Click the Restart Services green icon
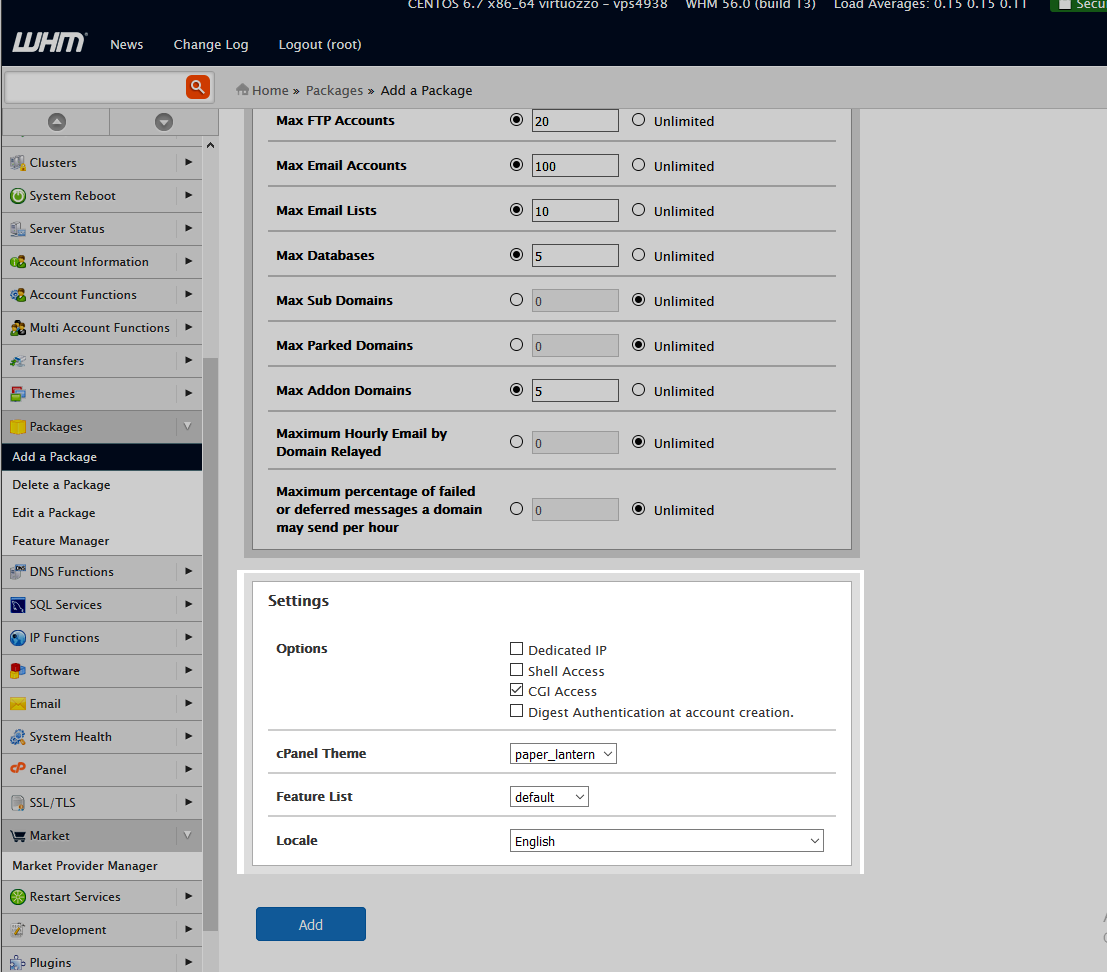1107x972 pixels. coord(17,897)
